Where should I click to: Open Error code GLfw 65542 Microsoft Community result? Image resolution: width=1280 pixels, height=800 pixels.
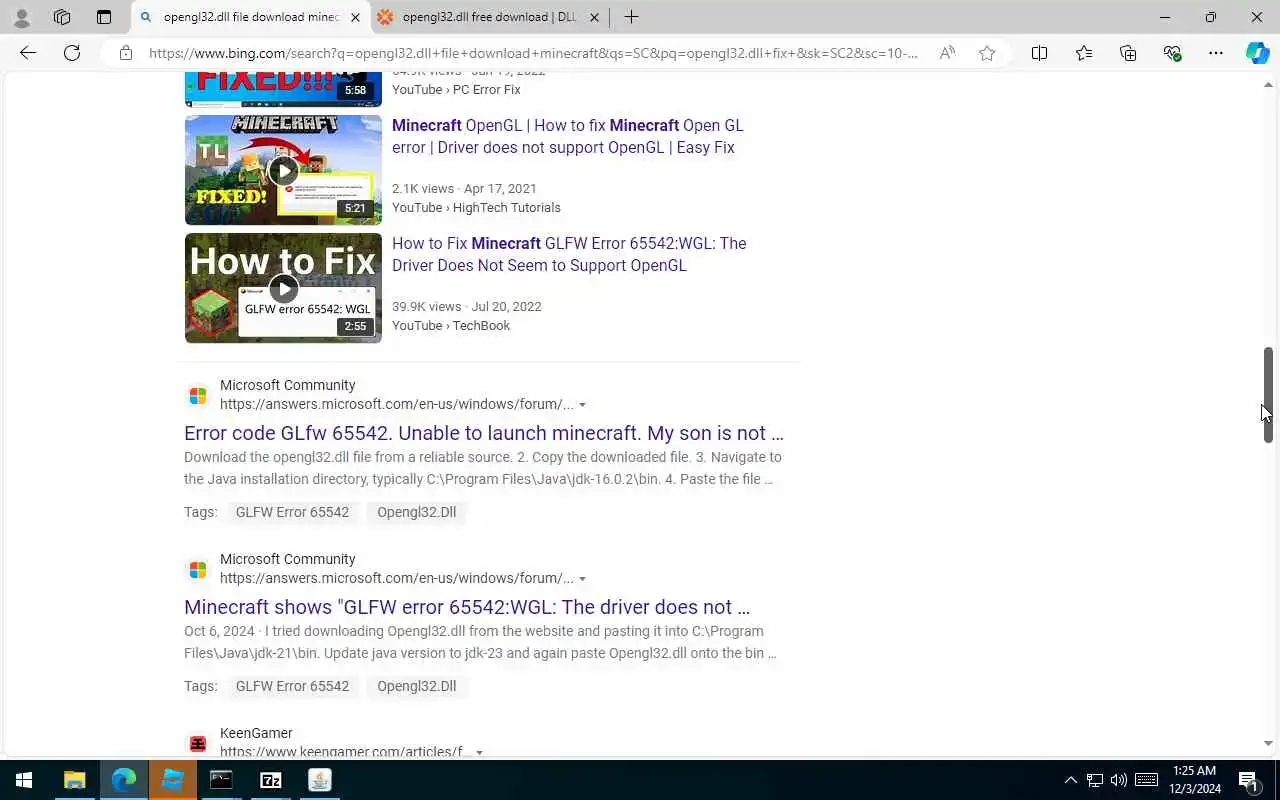tap(484, 433)
